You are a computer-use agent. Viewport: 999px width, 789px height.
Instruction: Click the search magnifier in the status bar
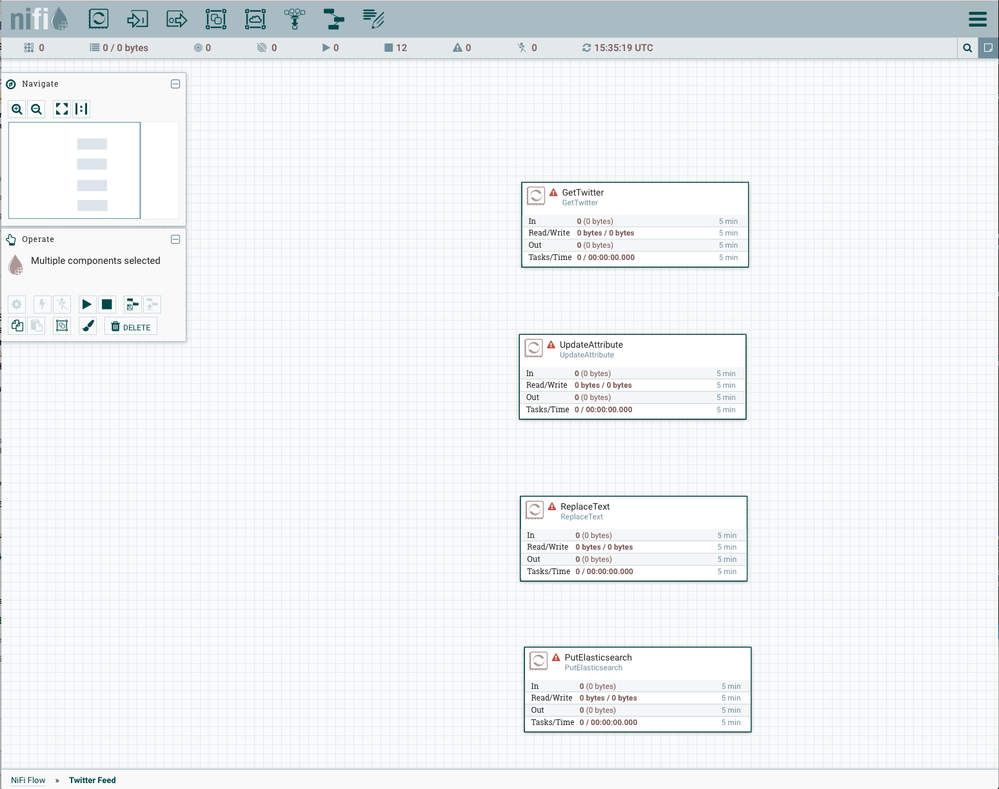click(966, 47)
